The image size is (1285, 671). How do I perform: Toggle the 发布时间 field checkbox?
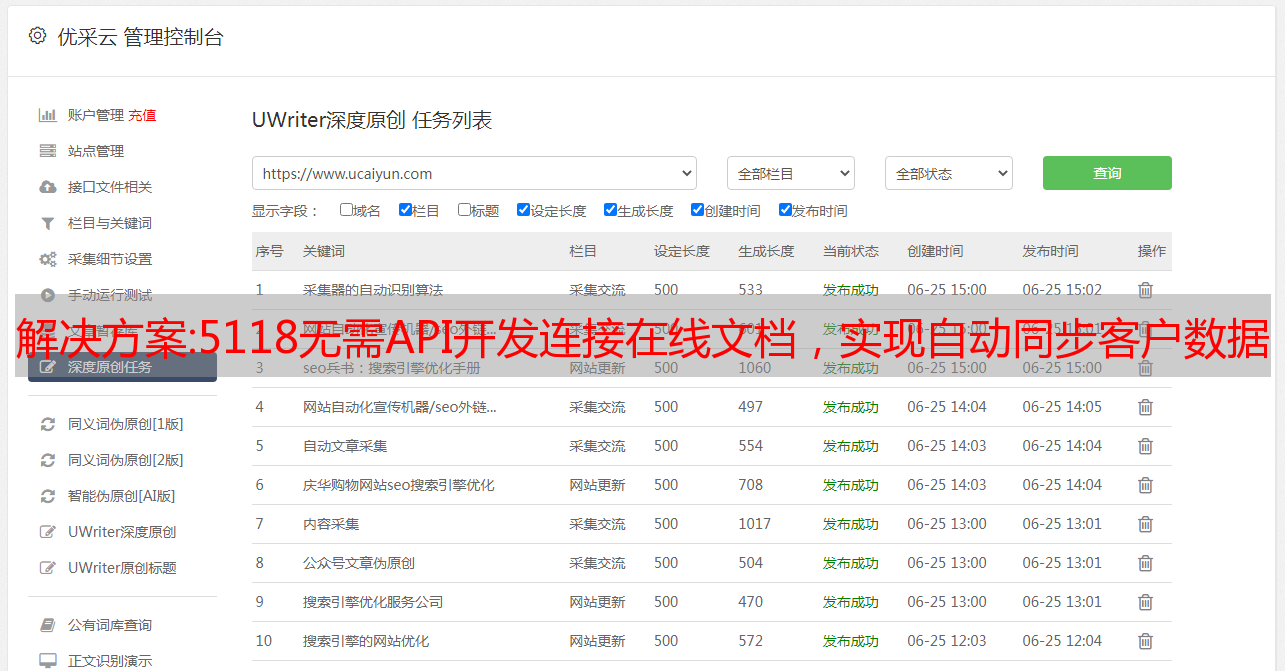(785, 210)
